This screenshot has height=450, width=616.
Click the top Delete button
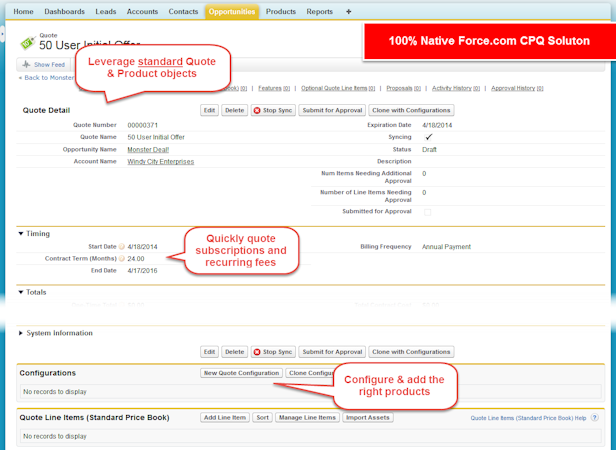(x=235, y=110)
